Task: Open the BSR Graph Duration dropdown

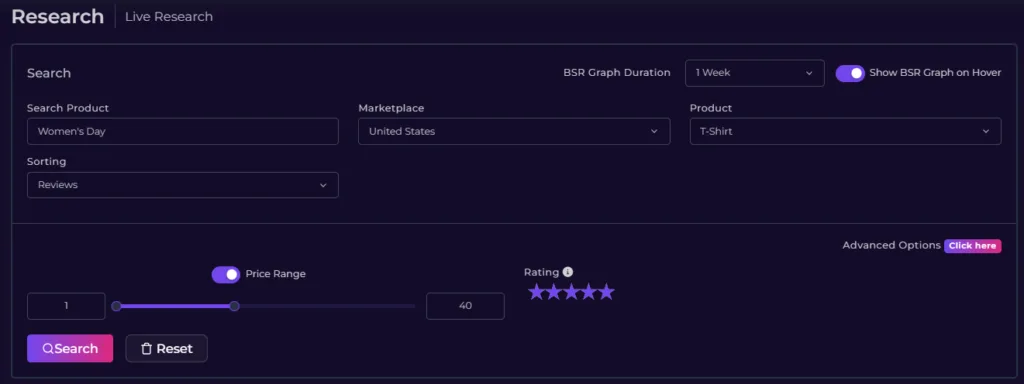Action: tap(754, 73)
